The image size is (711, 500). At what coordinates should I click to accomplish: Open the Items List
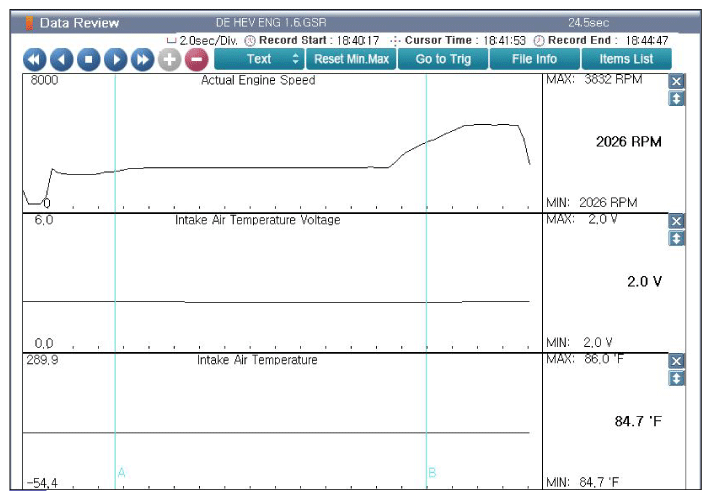(626, 59)
